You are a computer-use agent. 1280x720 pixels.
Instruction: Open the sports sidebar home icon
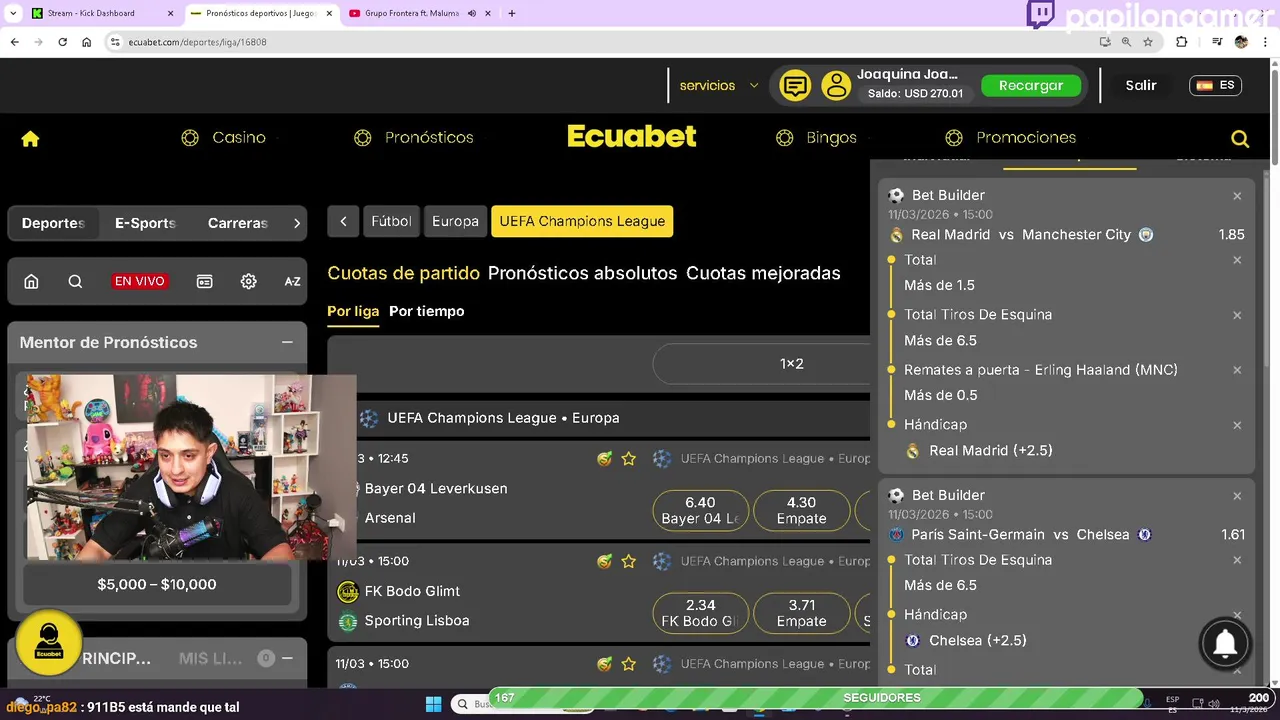[31, 282]
